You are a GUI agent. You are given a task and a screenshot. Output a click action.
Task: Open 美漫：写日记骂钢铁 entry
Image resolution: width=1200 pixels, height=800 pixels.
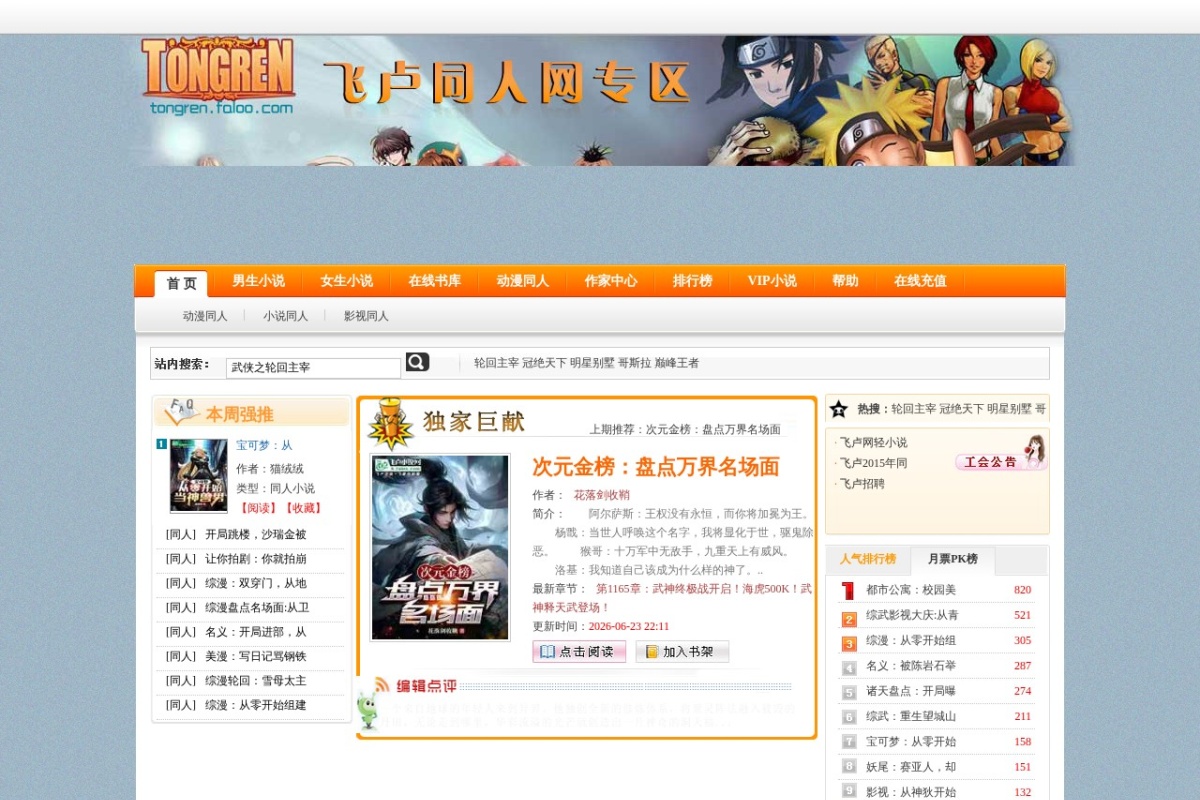click(256, 656)
